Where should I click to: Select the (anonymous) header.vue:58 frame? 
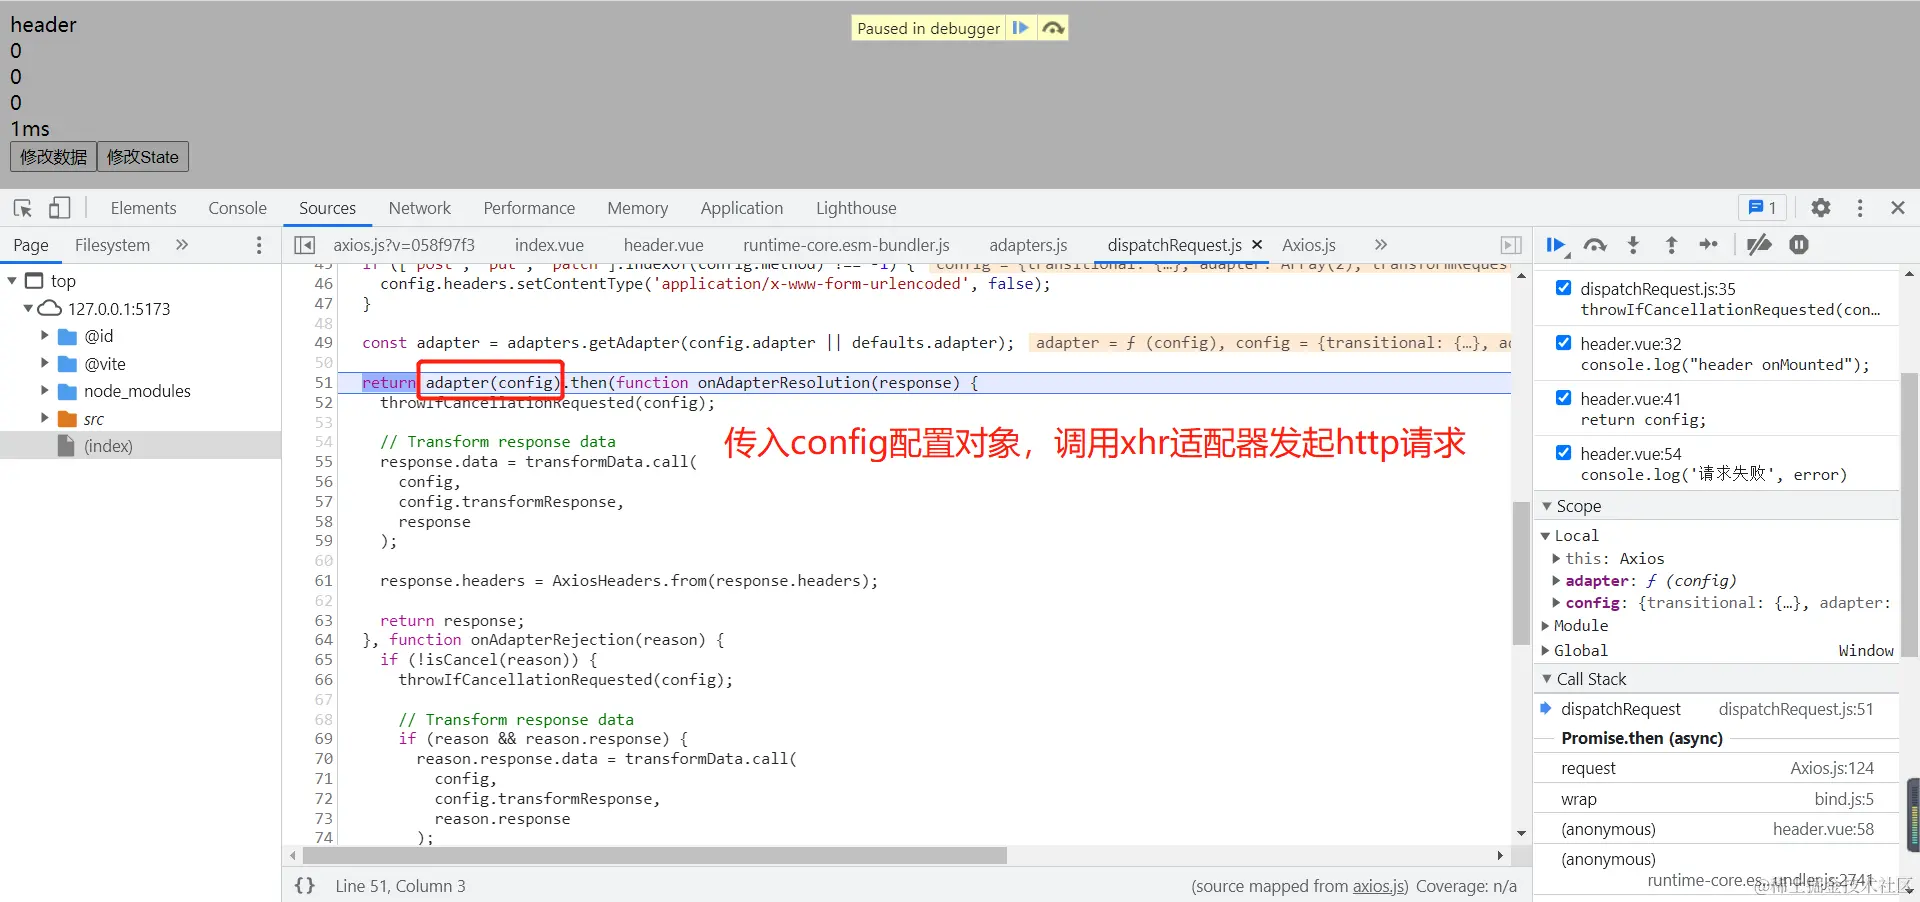tap(1716, 829)
